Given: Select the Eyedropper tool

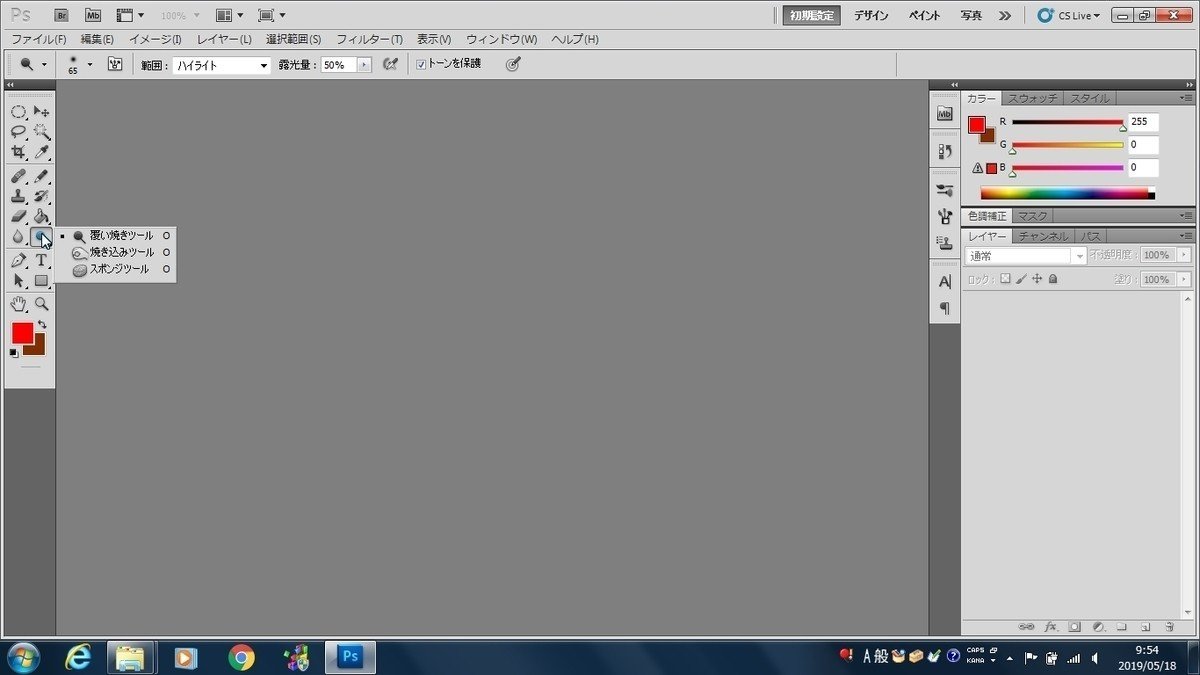Looking at the screenshot, I should coord(41,152).
